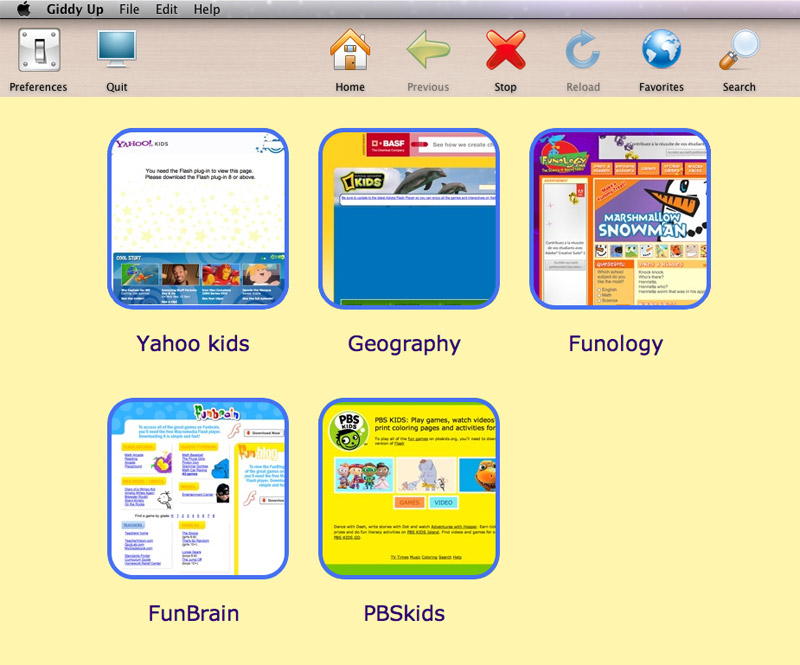800x665 pixels.
Task: Click the Funology caption link
Action: click(x=616, y=344)
